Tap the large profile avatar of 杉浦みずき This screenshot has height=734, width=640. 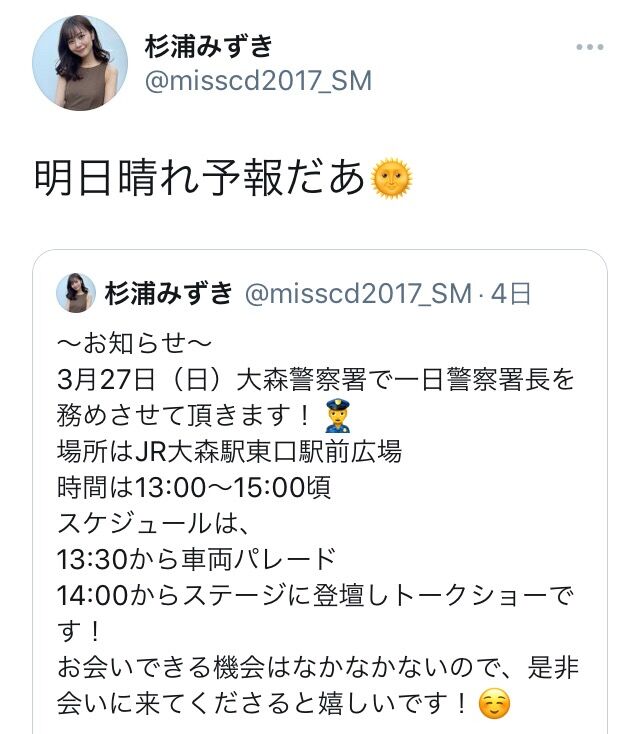click(x=80, y=63)
